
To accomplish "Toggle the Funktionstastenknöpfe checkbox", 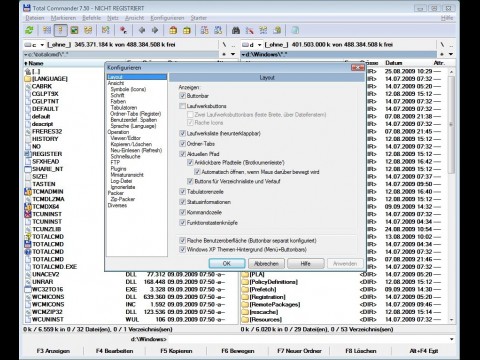I will coord(182,223).
